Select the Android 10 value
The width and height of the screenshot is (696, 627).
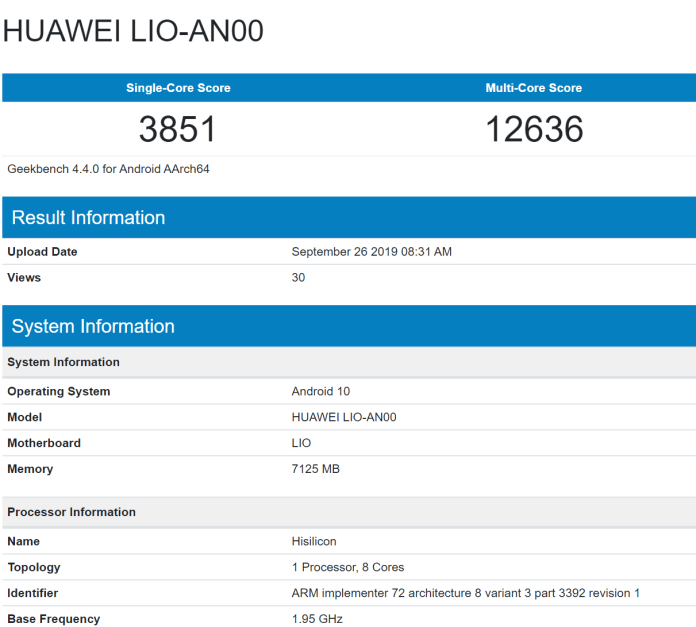tap(320, 391)
